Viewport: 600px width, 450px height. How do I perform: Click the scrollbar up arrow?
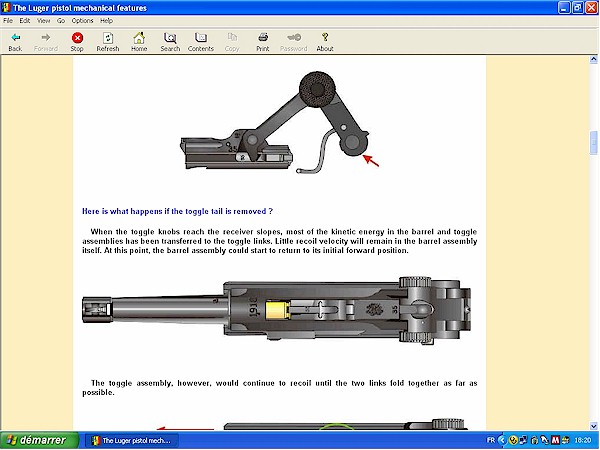coord(593,59)
